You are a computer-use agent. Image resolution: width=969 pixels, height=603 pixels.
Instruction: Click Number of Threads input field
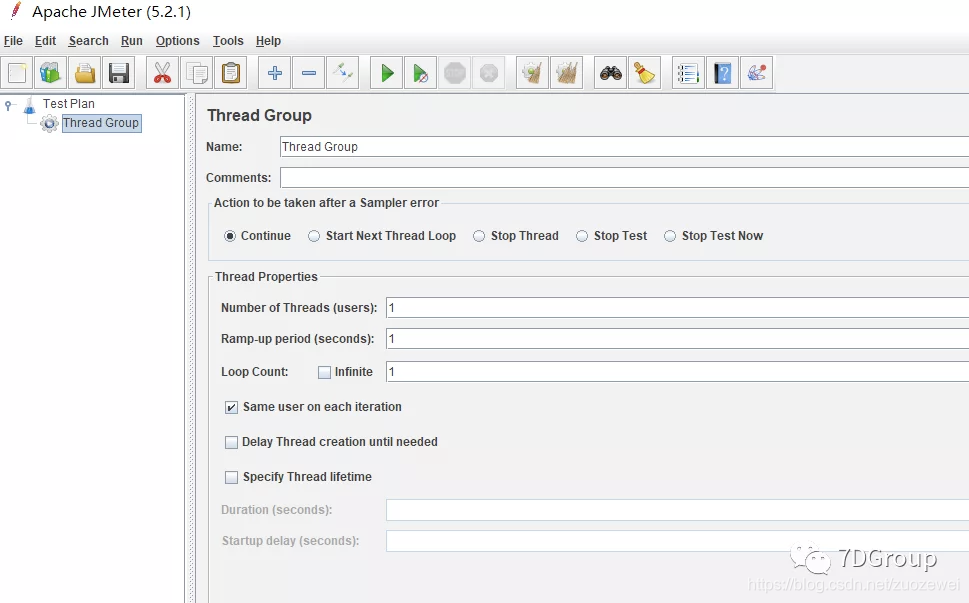click(677, 308)
